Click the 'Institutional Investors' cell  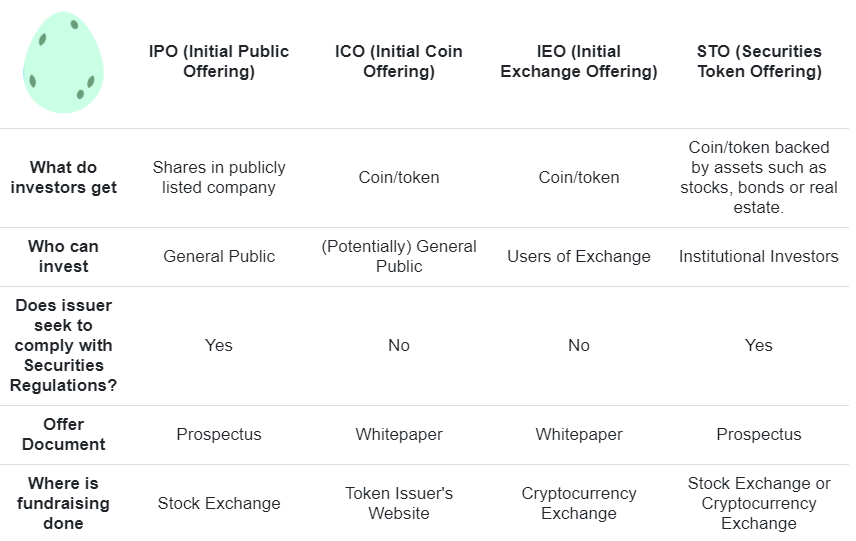tap(759, 257)
